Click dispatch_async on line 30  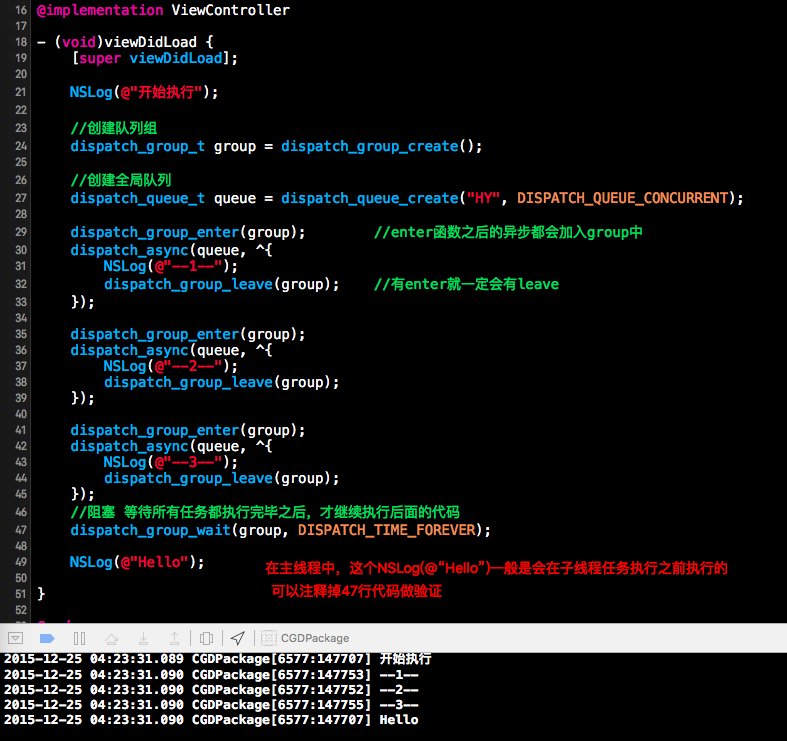[x=129, y=250]
